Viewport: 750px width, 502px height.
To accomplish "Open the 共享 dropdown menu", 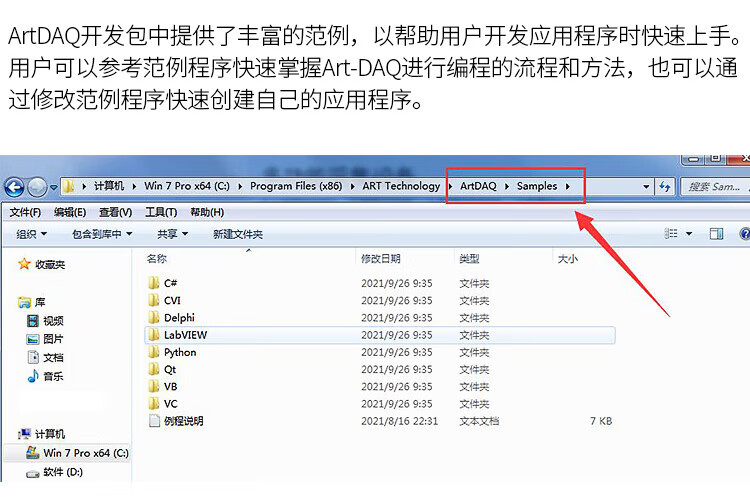I will (173, 234).
